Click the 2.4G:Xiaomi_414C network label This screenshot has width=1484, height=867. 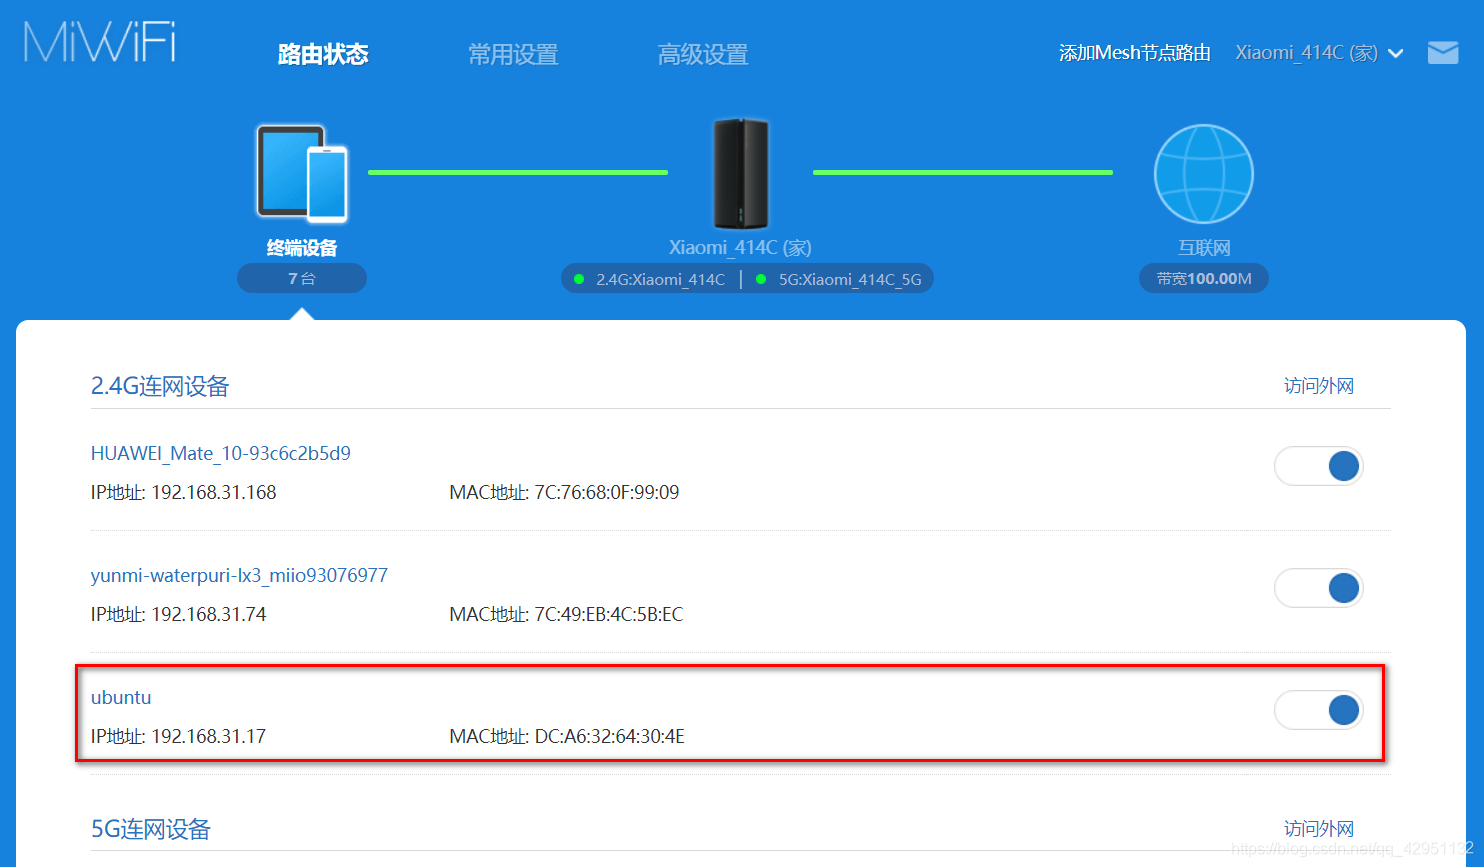pos(660,279)
